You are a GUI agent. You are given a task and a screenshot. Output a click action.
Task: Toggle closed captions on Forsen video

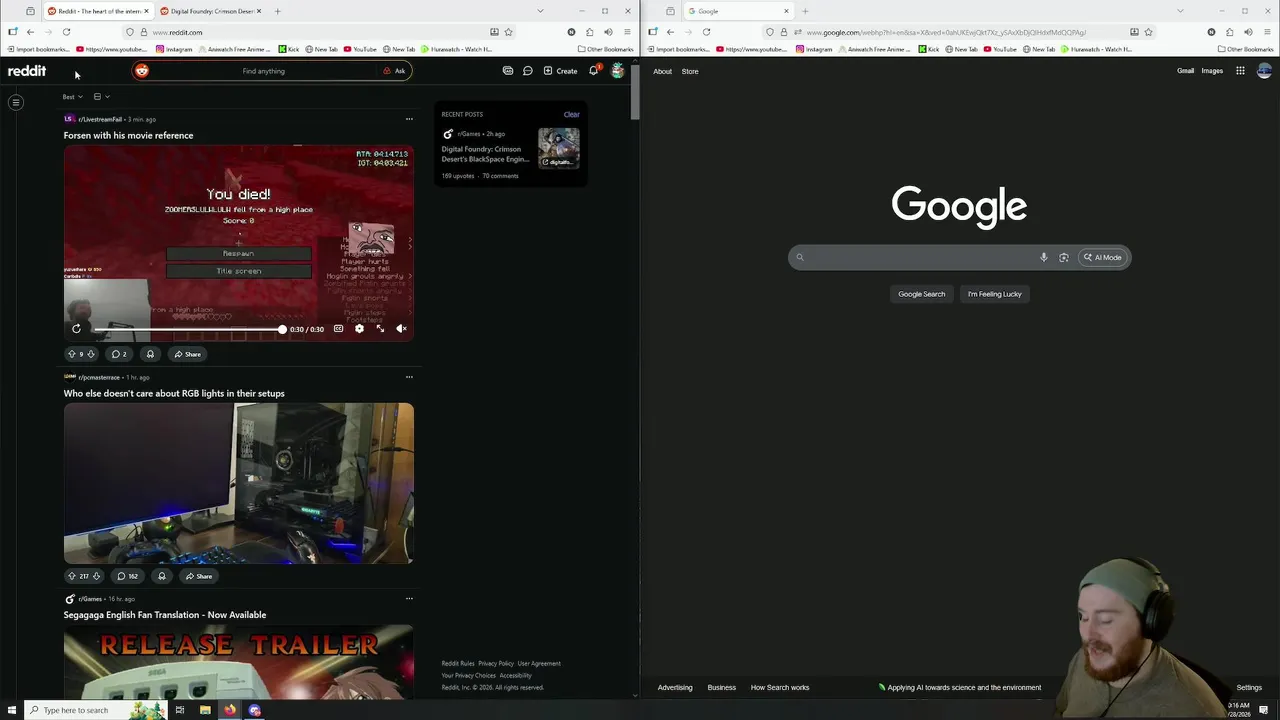pyautogui.click(x=338, y=329)
